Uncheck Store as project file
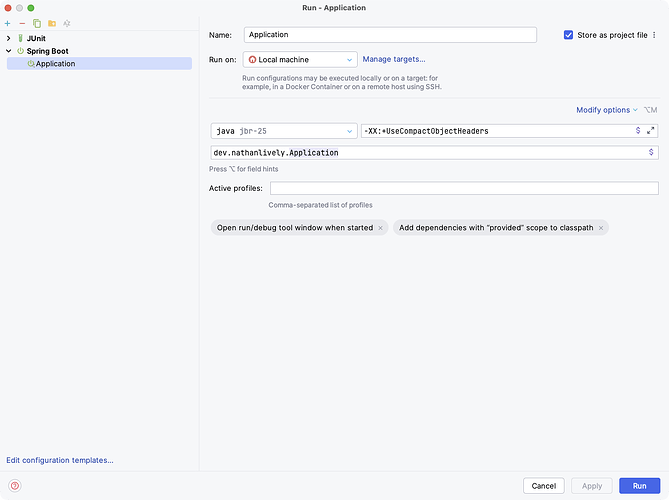The width and height of the screenshot is (669, 500). click(569, 35)
